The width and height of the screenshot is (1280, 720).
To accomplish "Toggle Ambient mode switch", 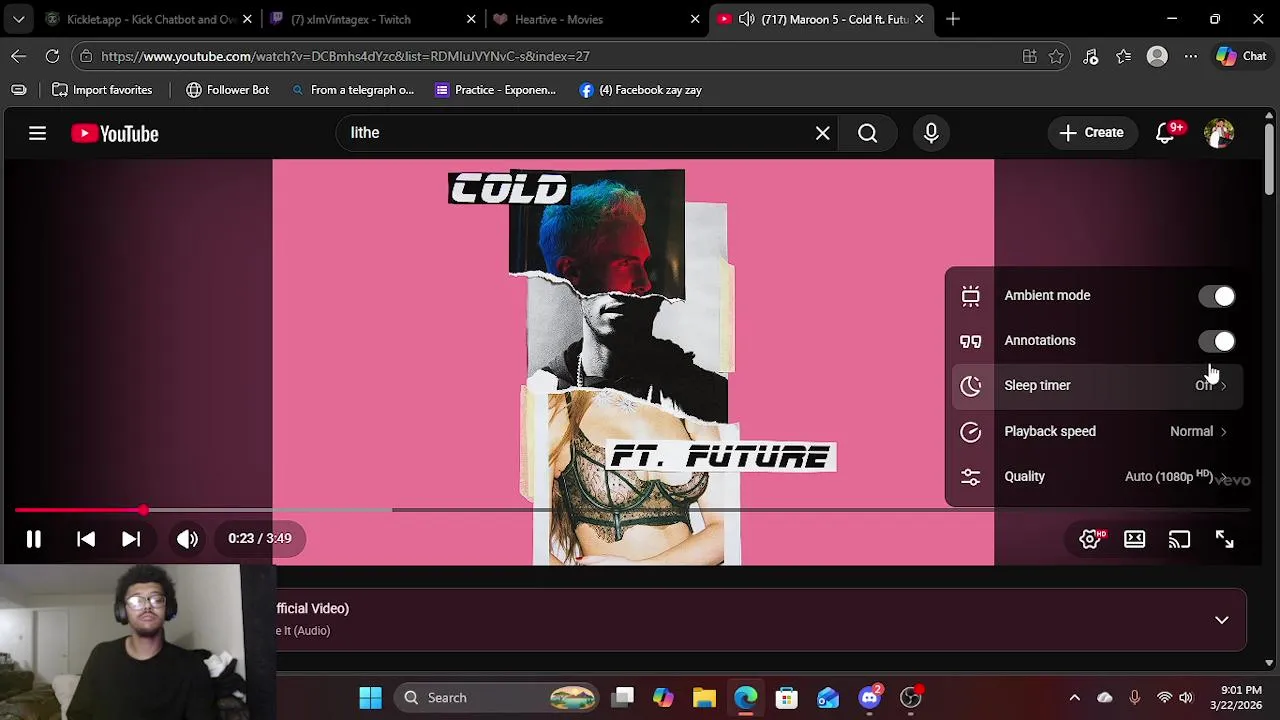I will (1217, 296).
